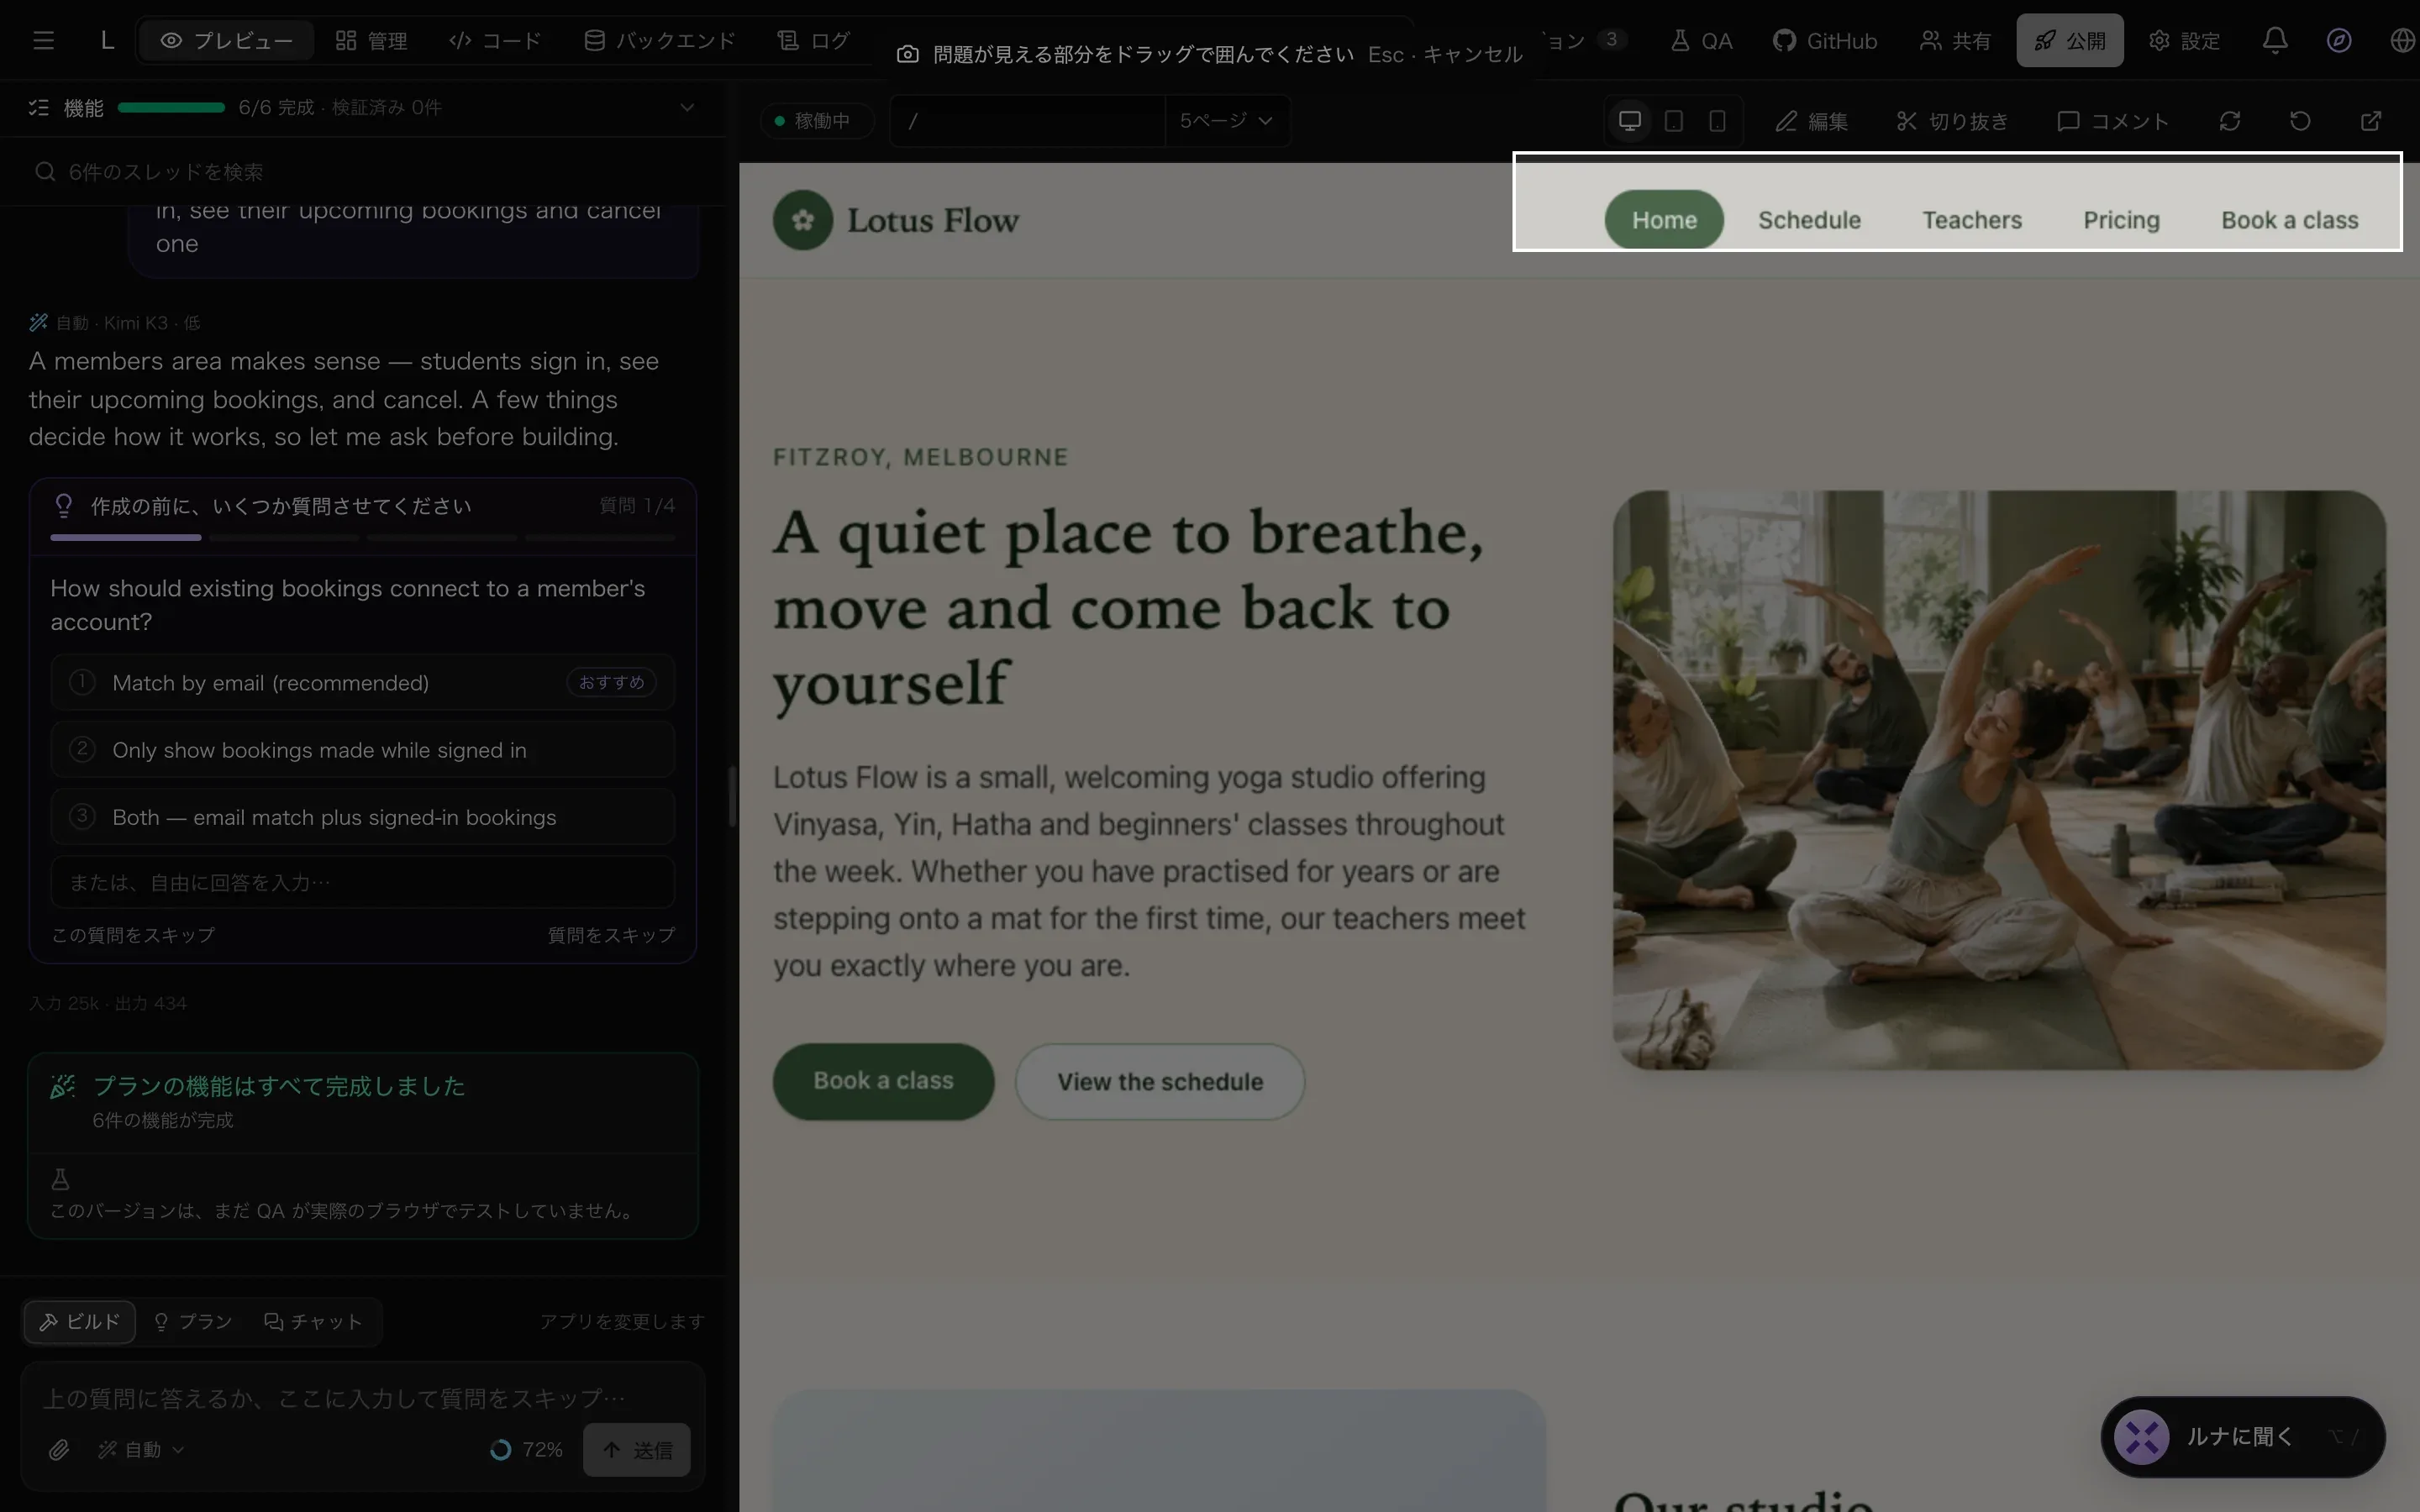
Task: Click the 切り抜き scissors tool
Action: tap(1952, 121)
